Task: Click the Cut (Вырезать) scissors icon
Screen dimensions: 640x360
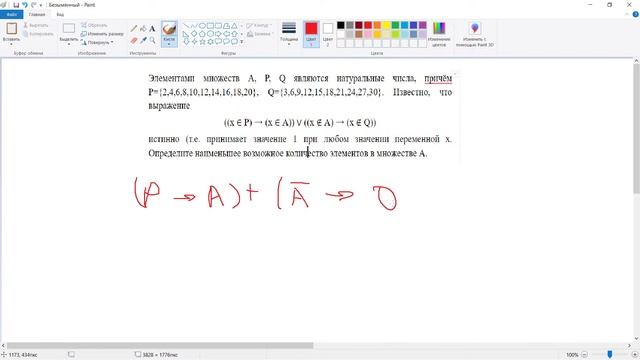Action: [x=26, y=25]
